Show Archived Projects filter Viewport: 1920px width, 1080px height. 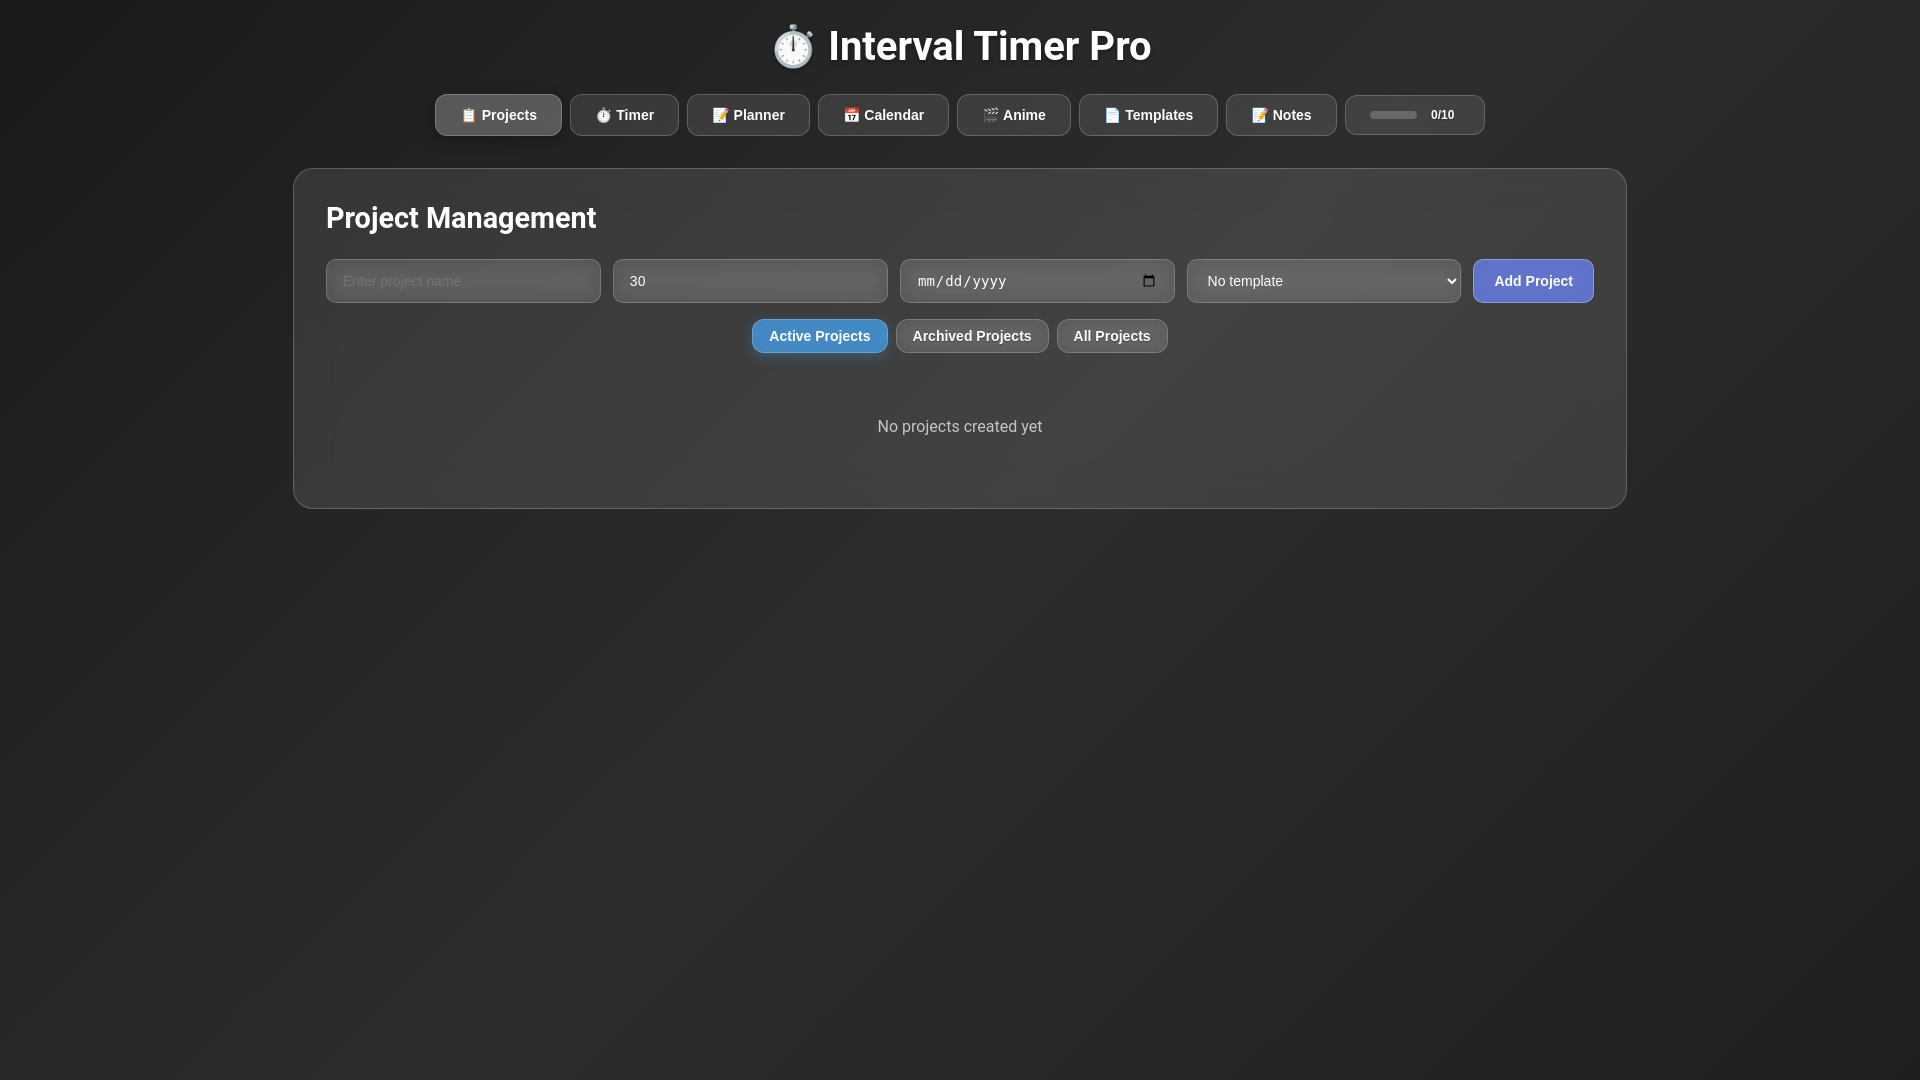point(972,336)
